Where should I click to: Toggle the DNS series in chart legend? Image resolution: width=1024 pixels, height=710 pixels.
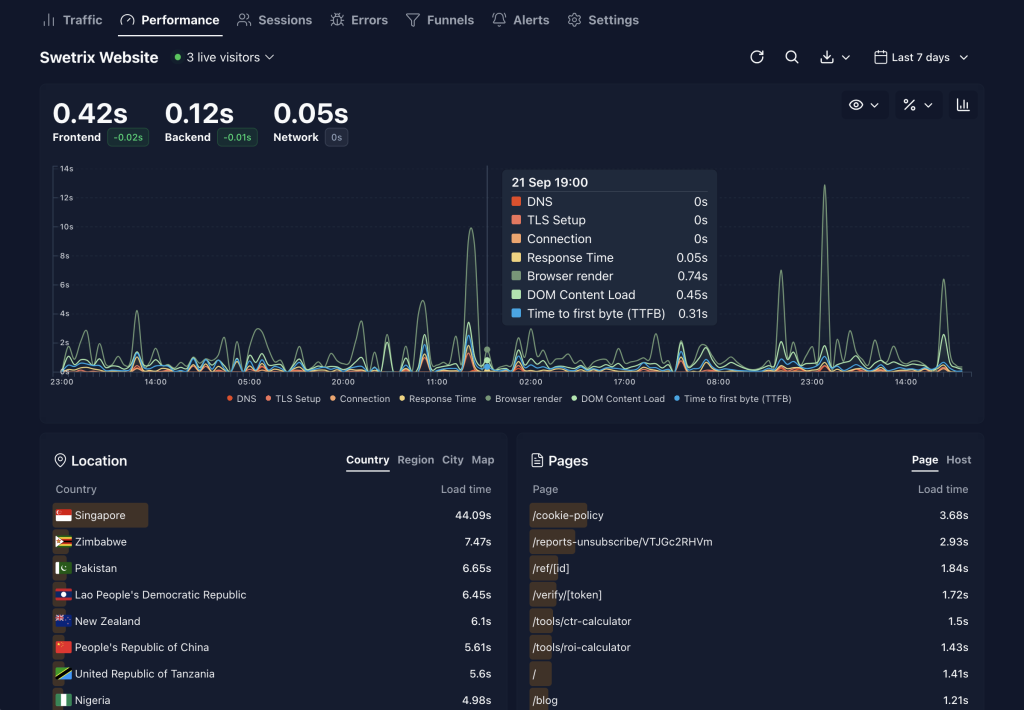point(241,399)
